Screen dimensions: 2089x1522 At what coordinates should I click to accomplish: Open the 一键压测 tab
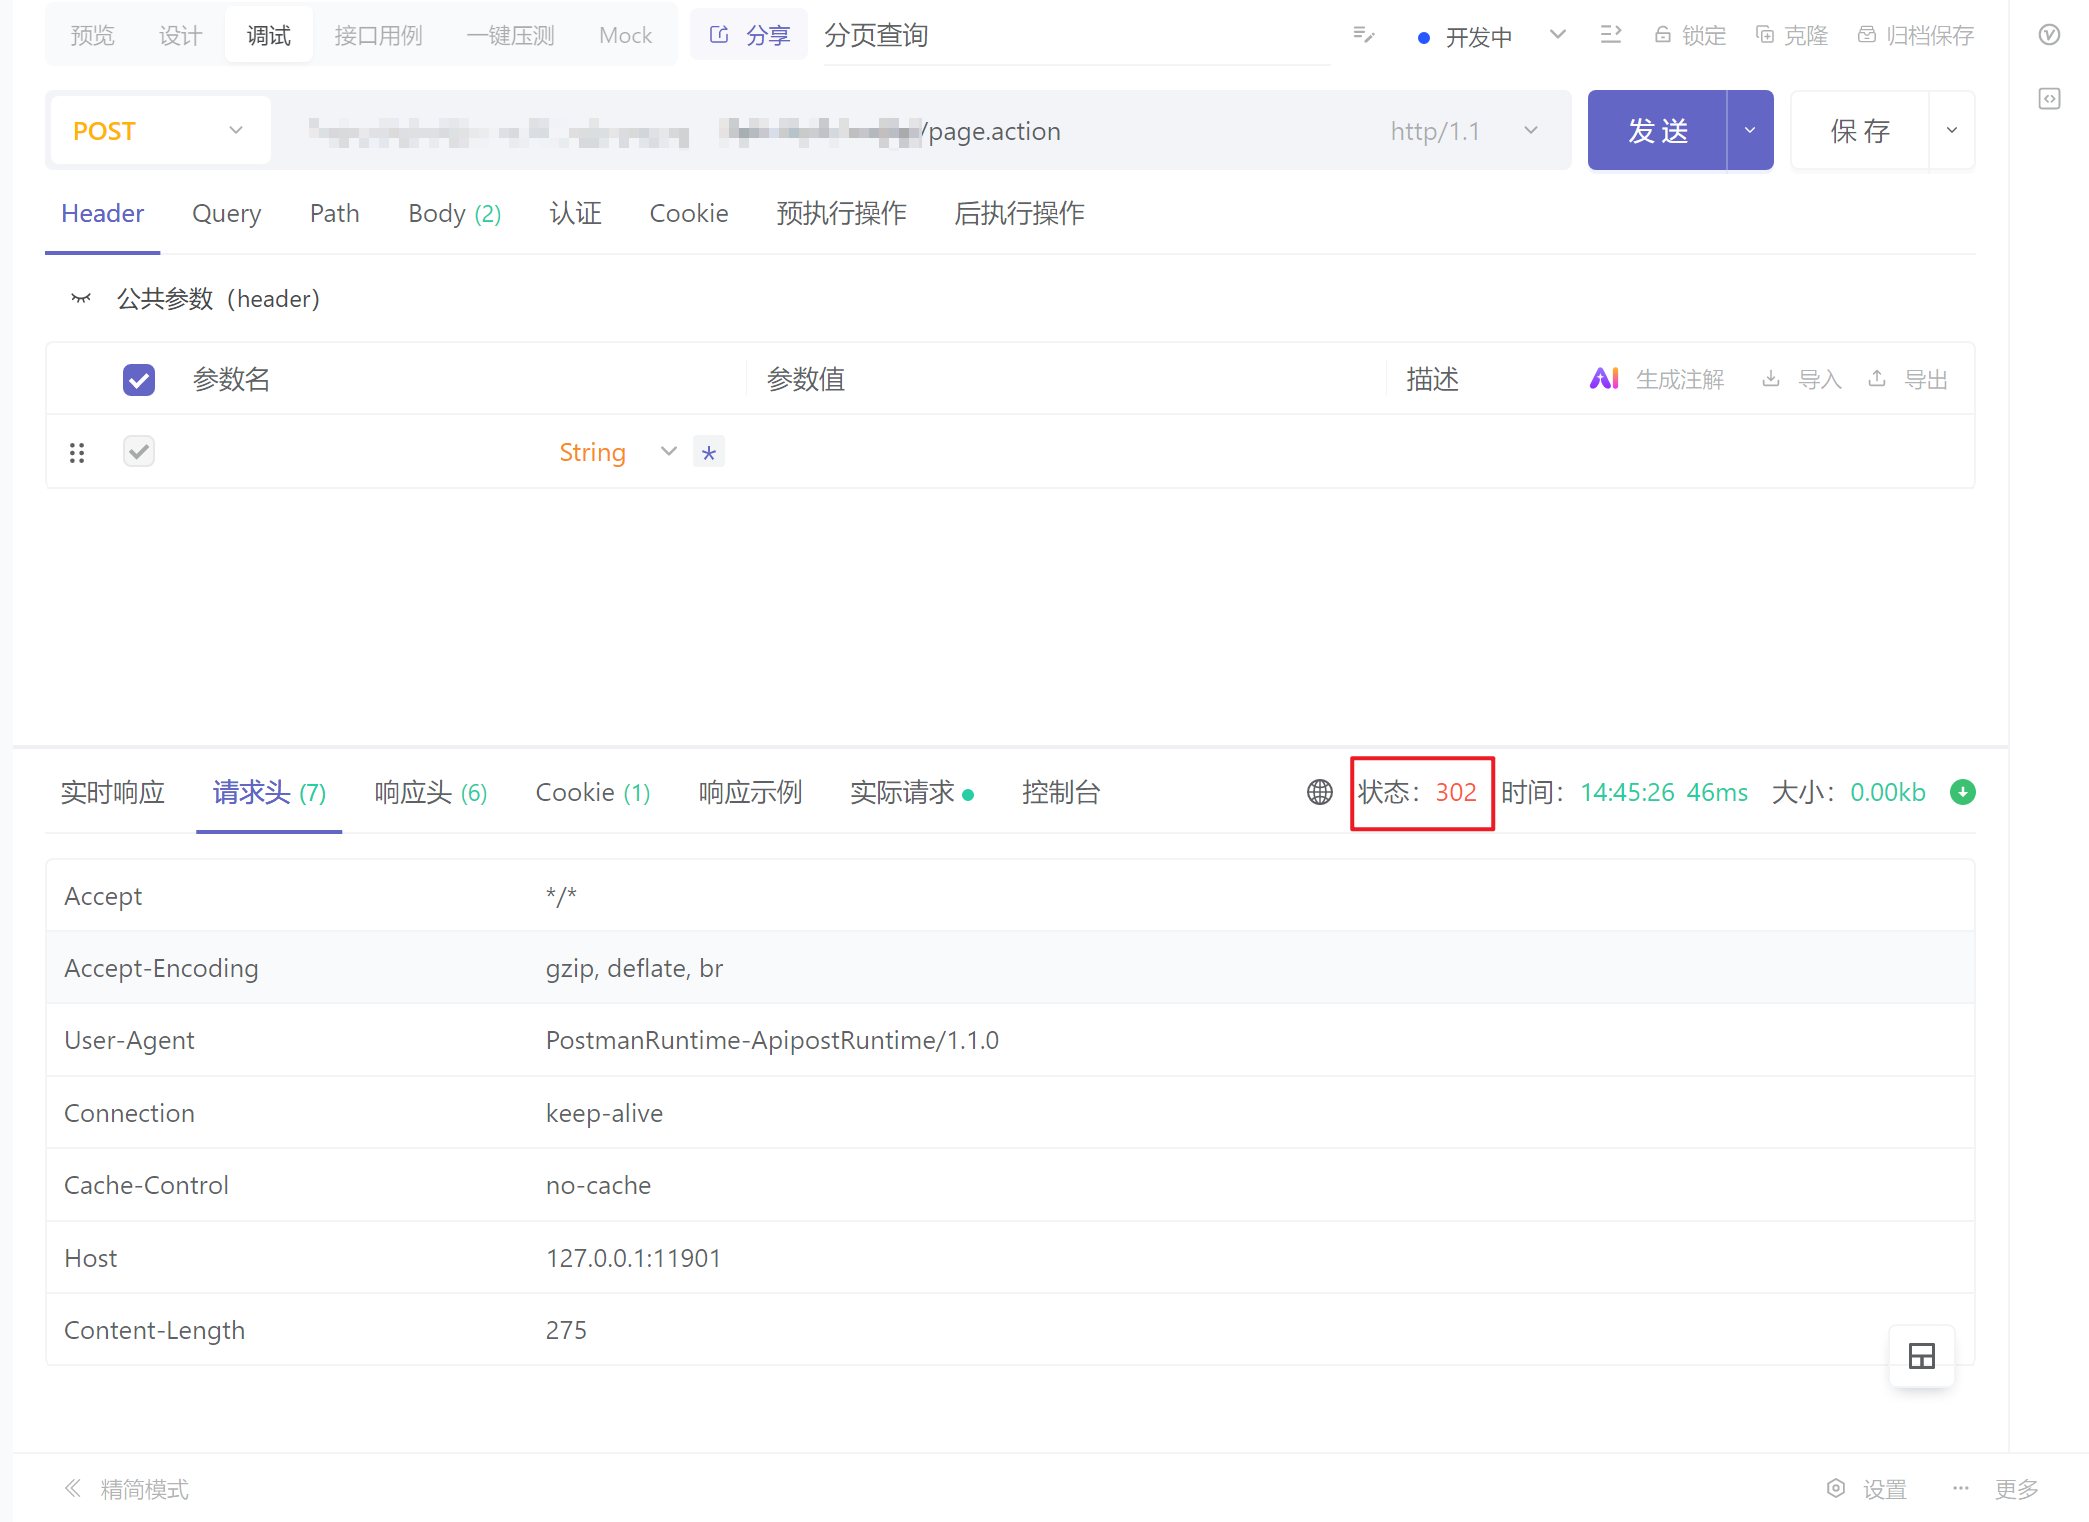pos(510,36)
